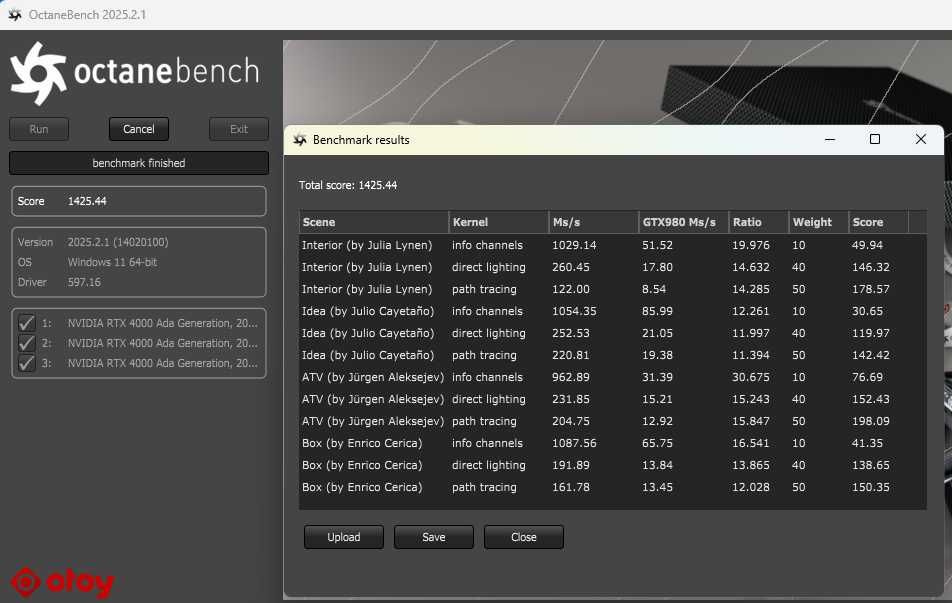The image size is (952, 603).
Task: Select the Box path tracing row
Action: point(613,487)
